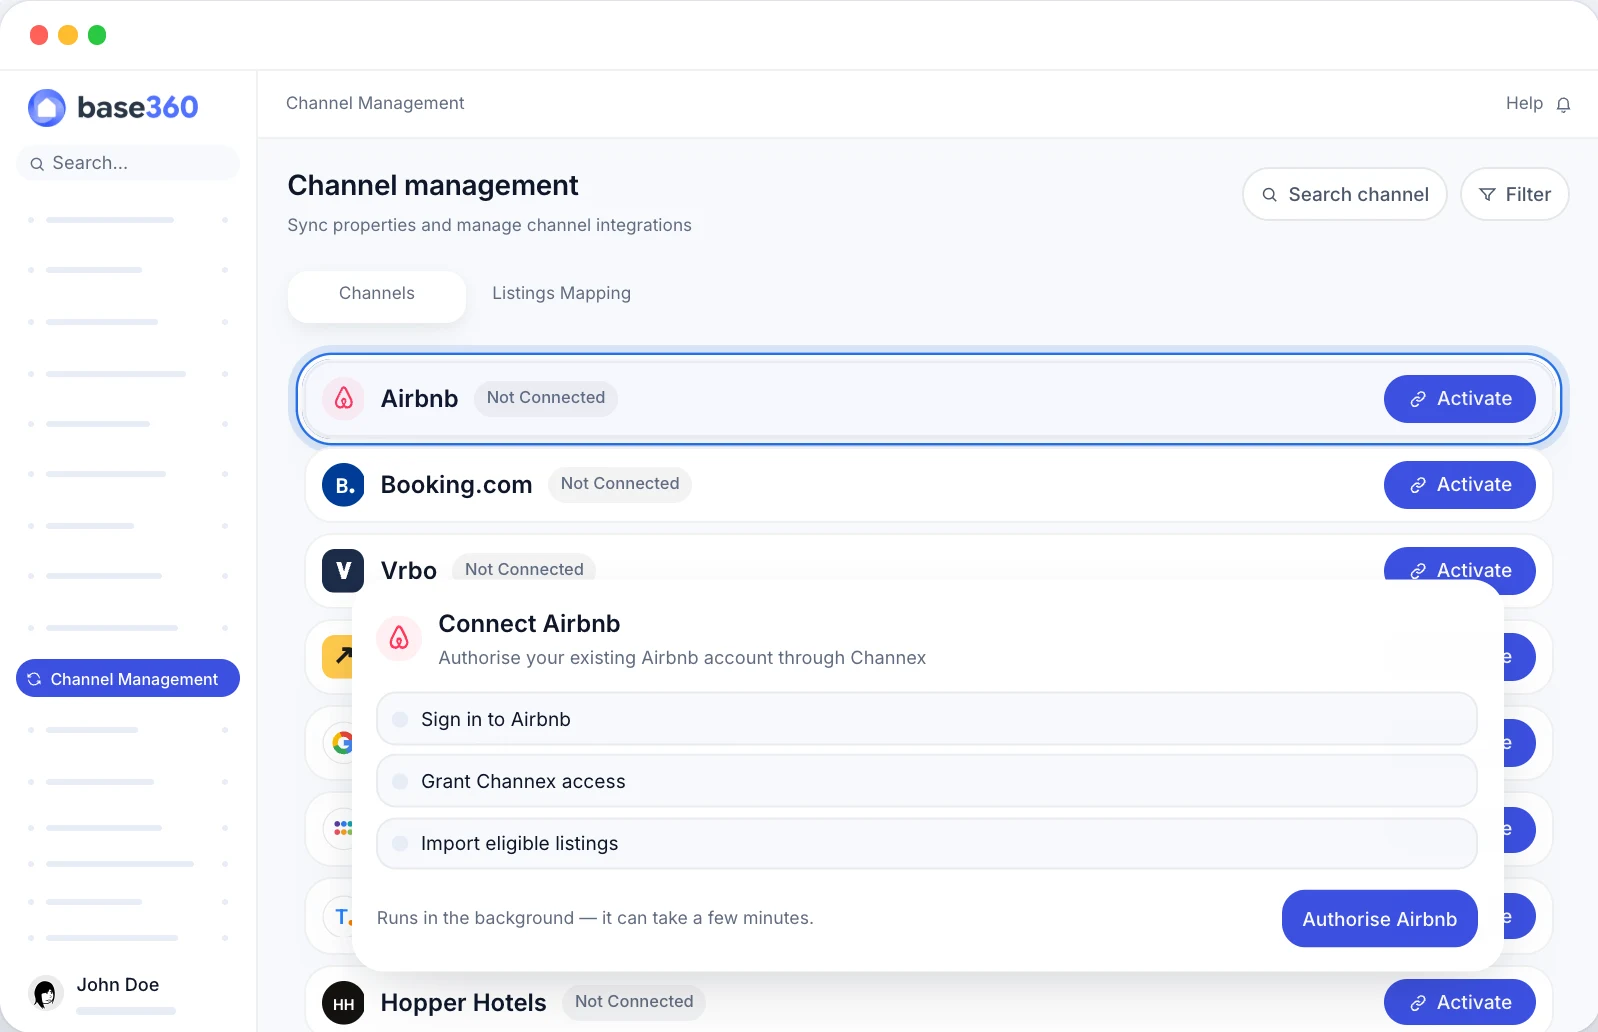Click John Doe's avatar
This screenshot has width=1598, height=1032.
(45, 993)
